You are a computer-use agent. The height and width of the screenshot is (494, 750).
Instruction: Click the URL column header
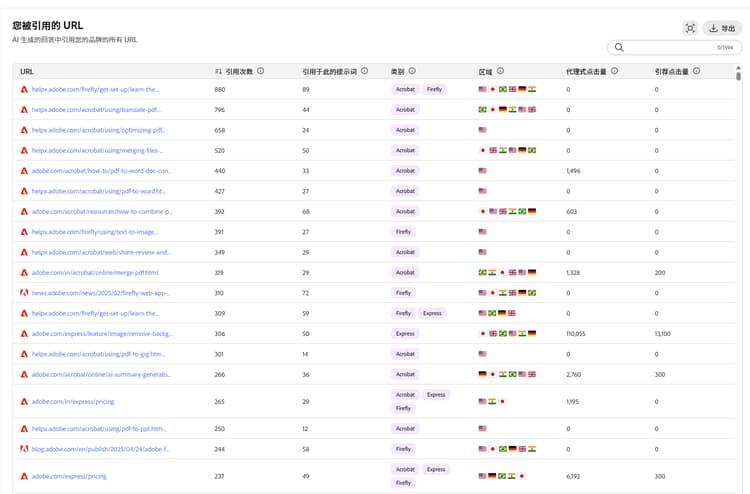[27, 72]
